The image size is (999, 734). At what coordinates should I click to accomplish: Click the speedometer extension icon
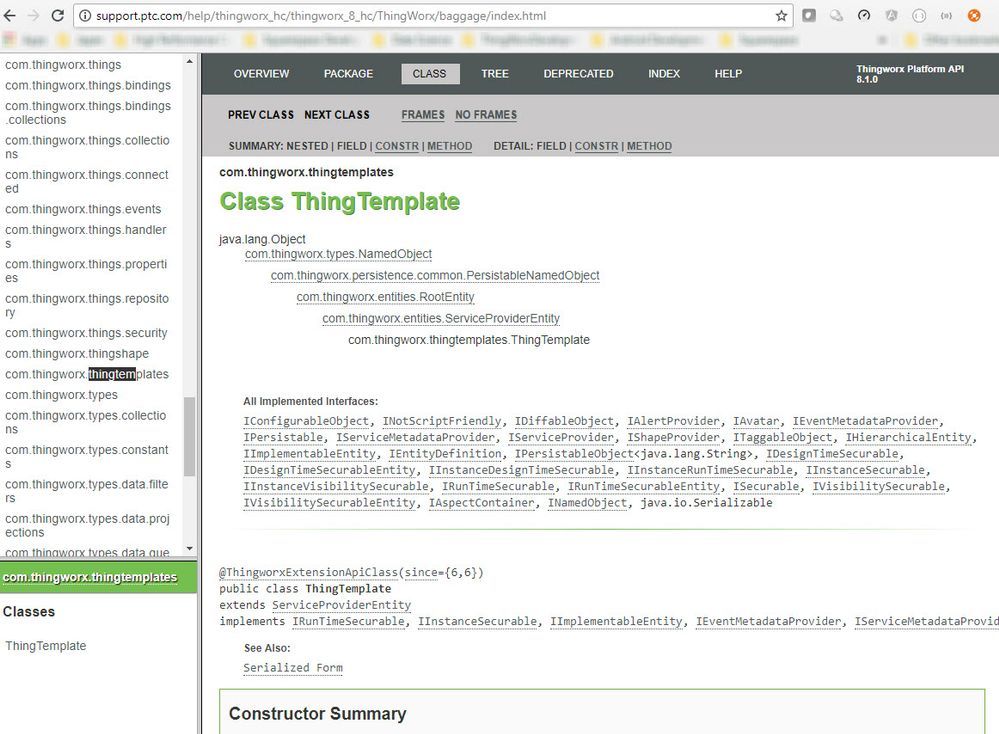point(864,16)
